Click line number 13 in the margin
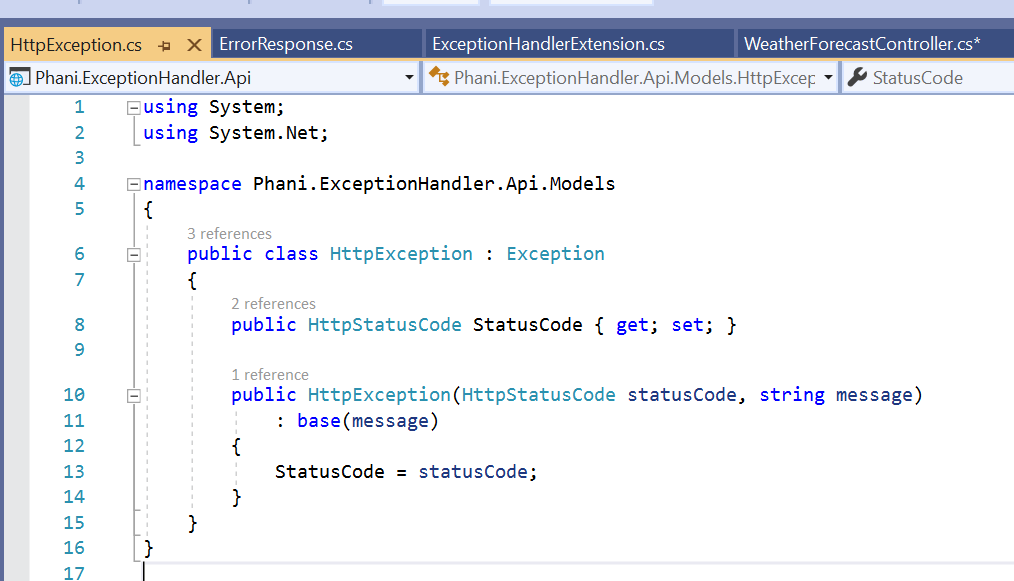Screen dimensions: 1014x581 click(74, 472)
